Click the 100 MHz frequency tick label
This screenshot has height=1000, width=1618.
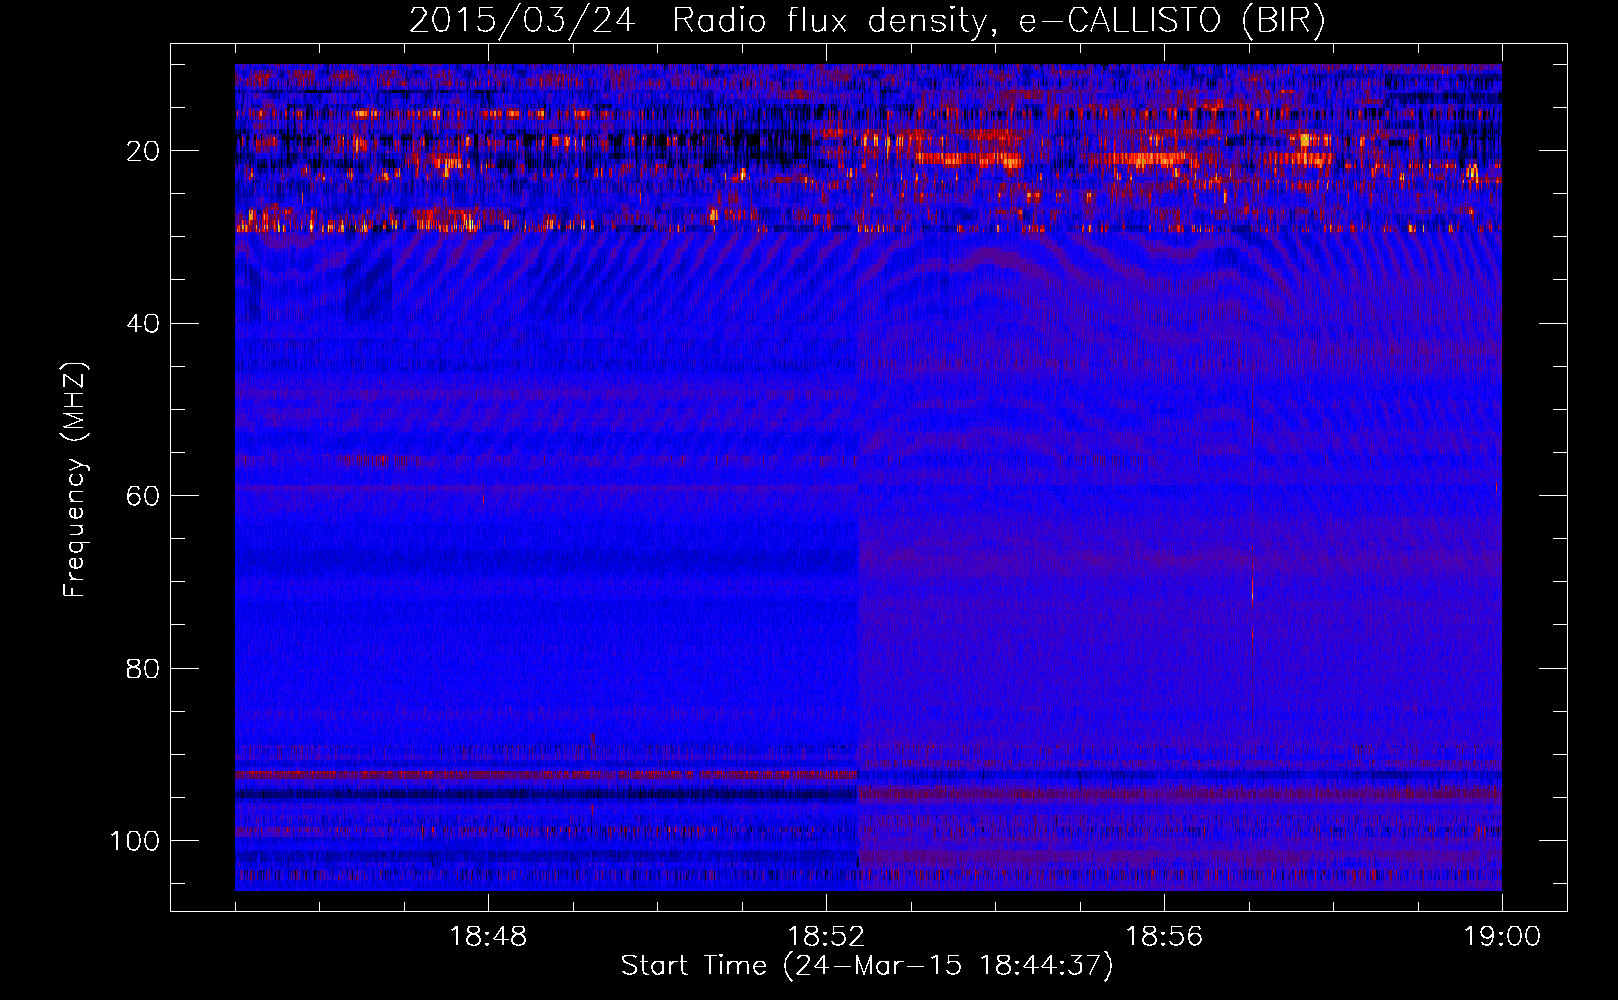[x=135, y=840]
